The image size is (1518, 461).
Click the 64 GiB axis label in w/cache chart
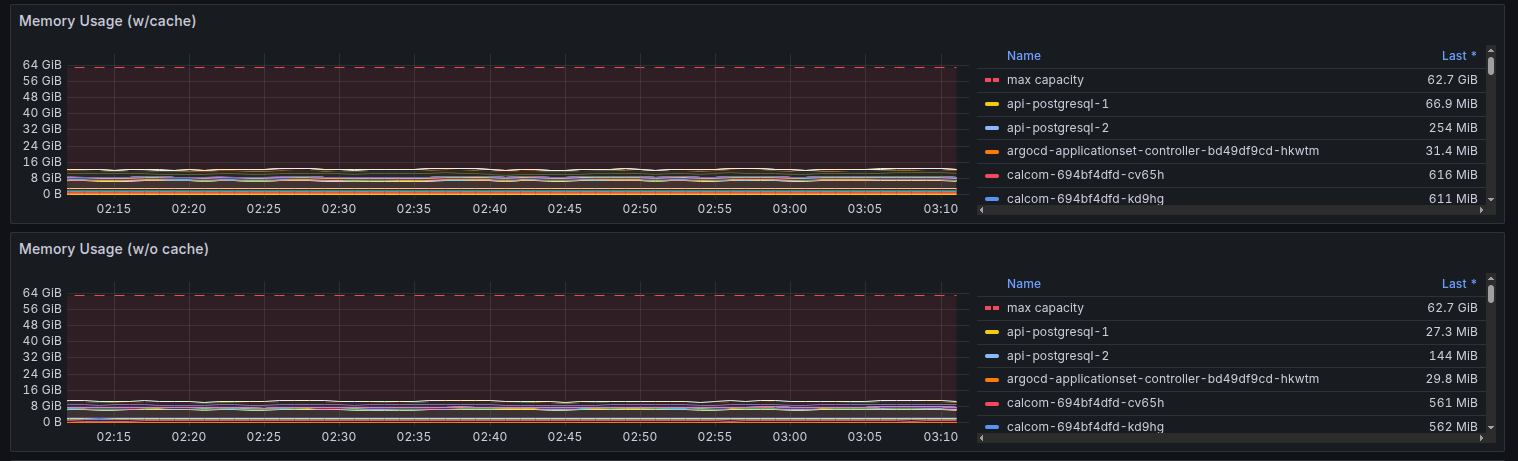(x=42, y=64)
